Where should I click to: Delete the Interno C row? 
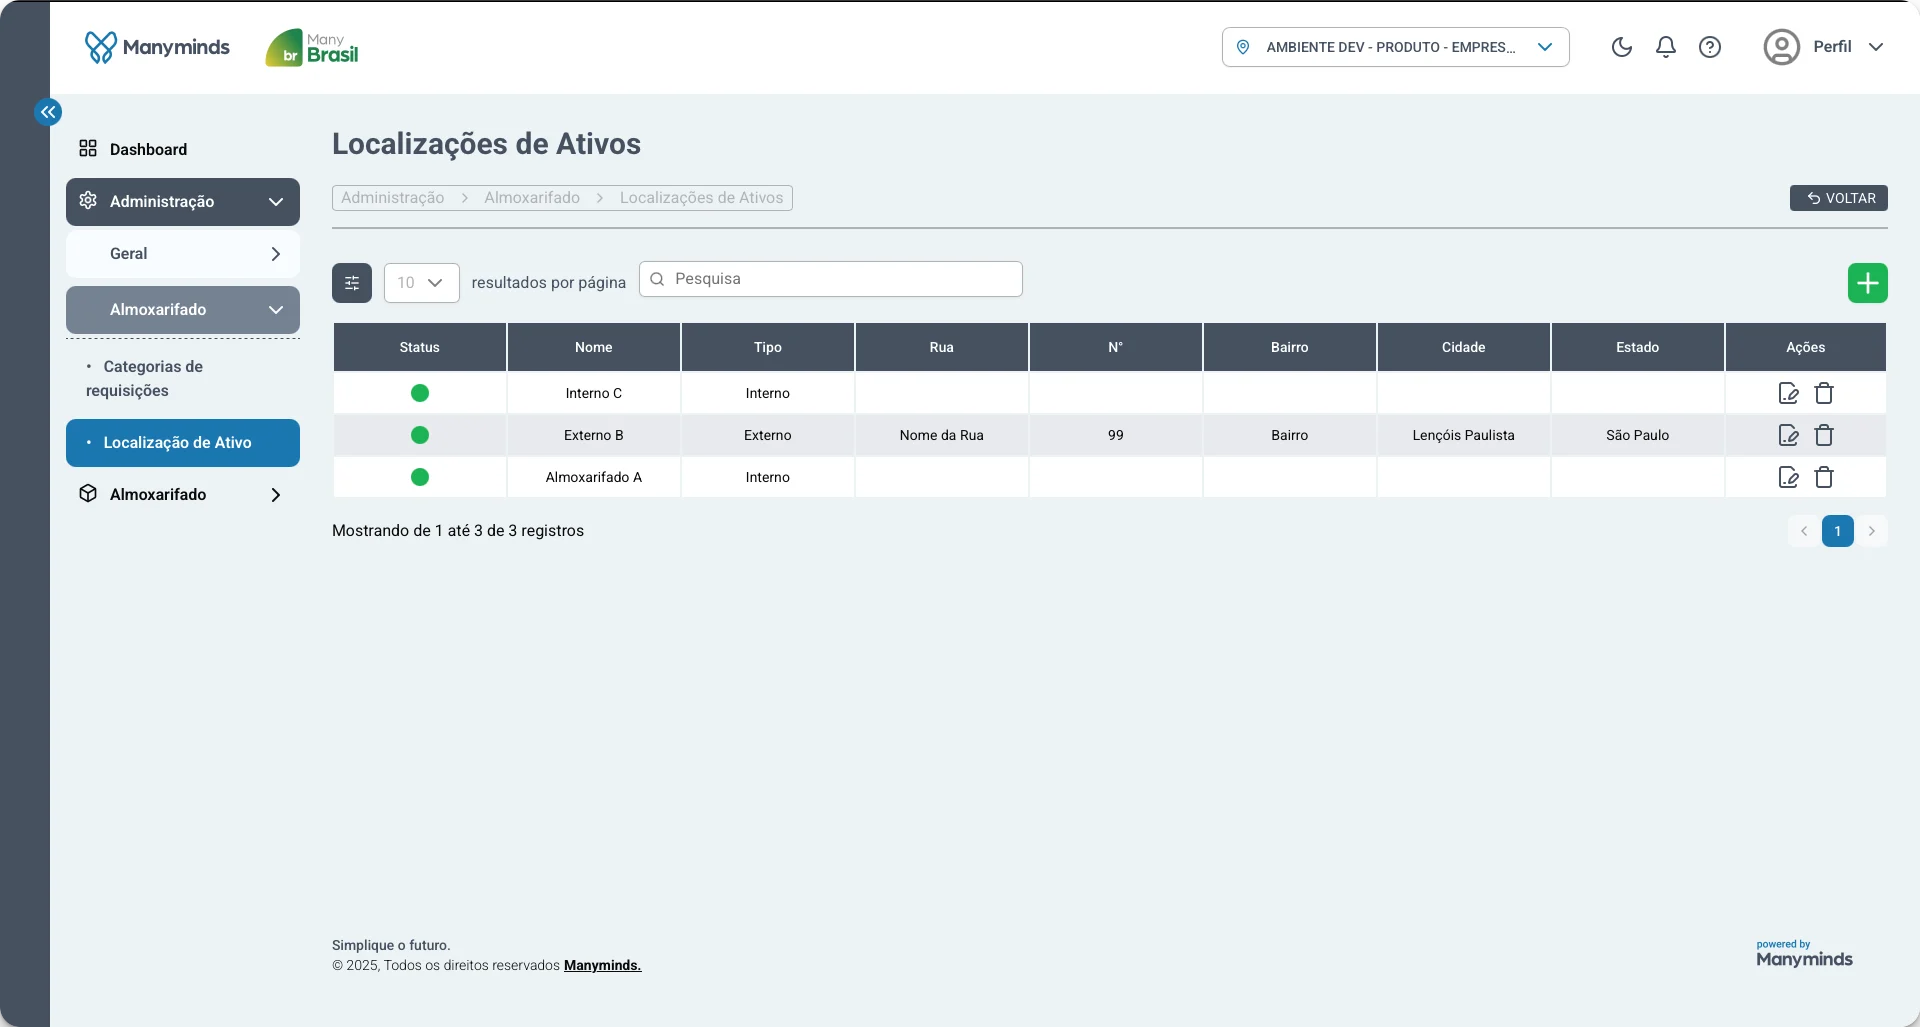[x=1824, y=393]
